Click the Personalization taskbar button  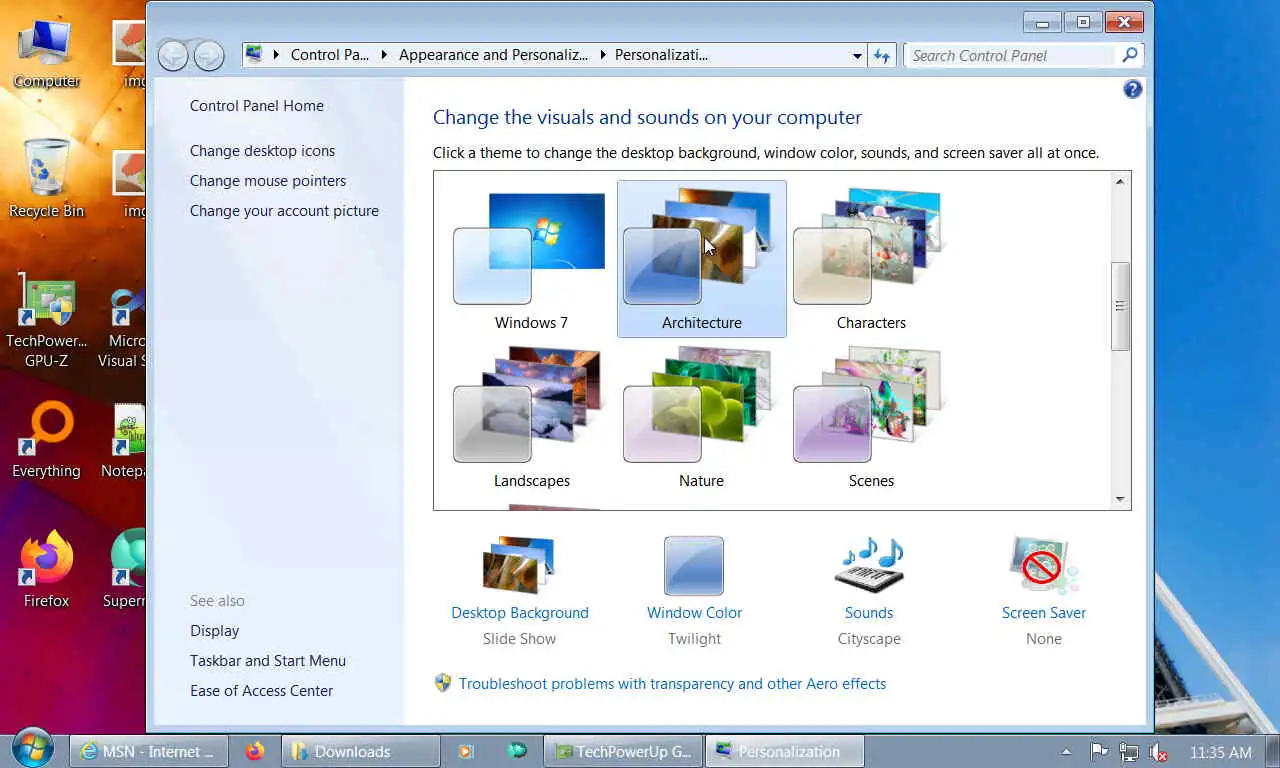[x=785, y=751]
